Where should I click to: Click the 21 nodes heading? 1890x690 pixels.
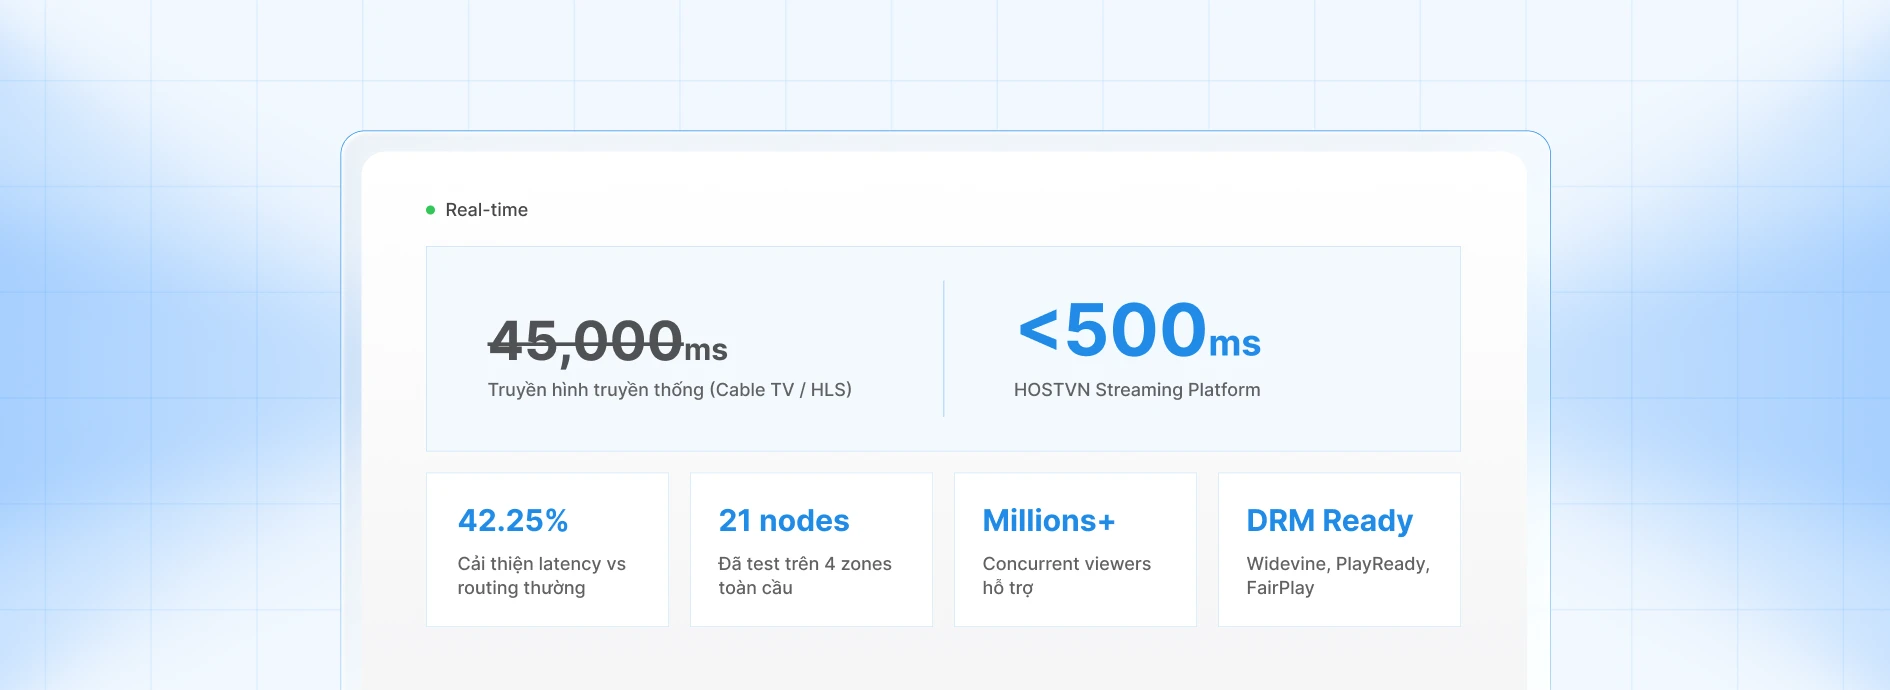coord(784,520)
